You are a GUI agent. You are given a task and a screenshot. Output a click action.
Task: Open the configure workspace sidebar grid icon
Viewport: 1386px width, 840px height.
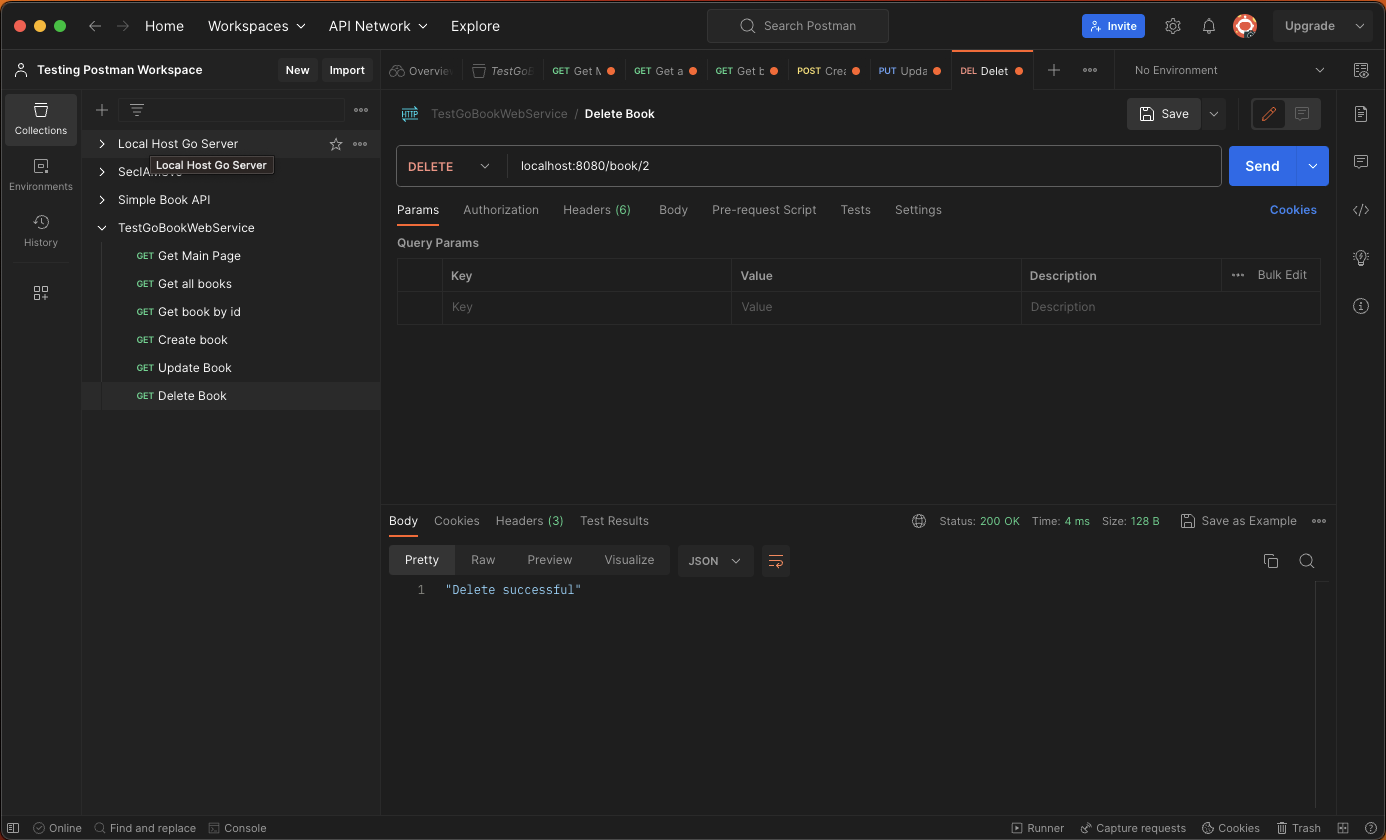[41, 293]
